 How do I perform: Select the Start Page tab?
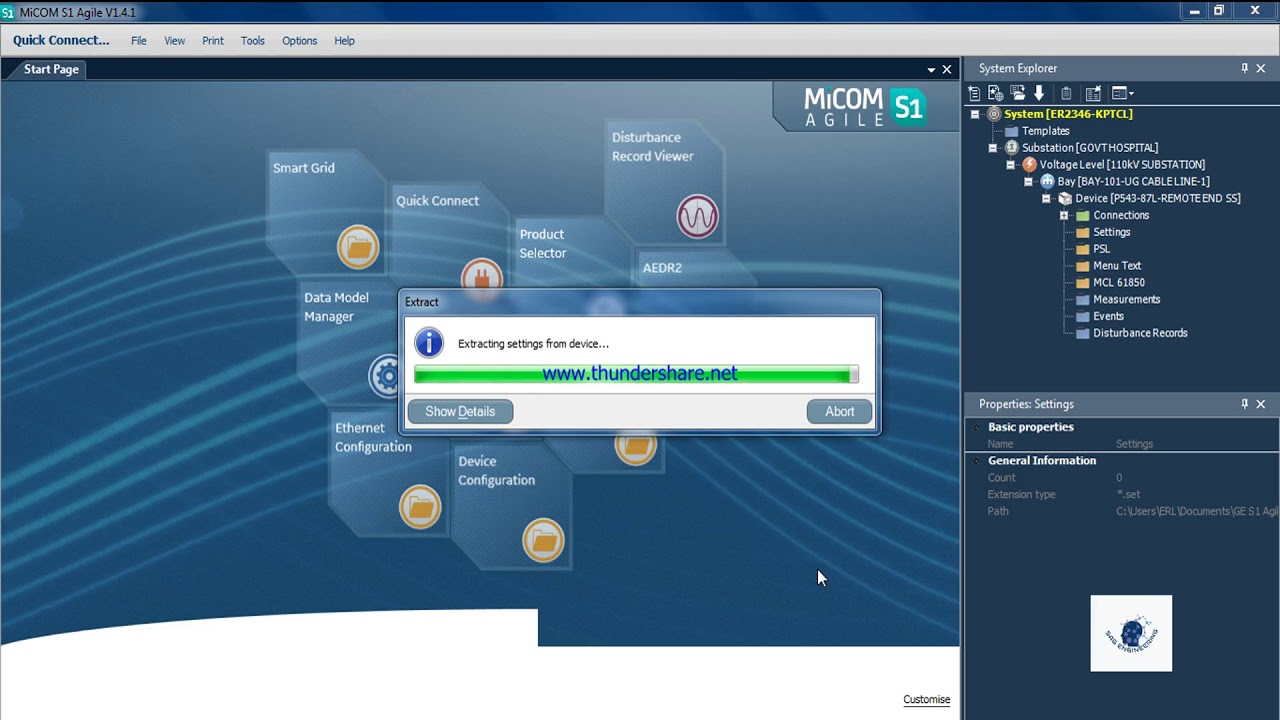tap(51, 69)
